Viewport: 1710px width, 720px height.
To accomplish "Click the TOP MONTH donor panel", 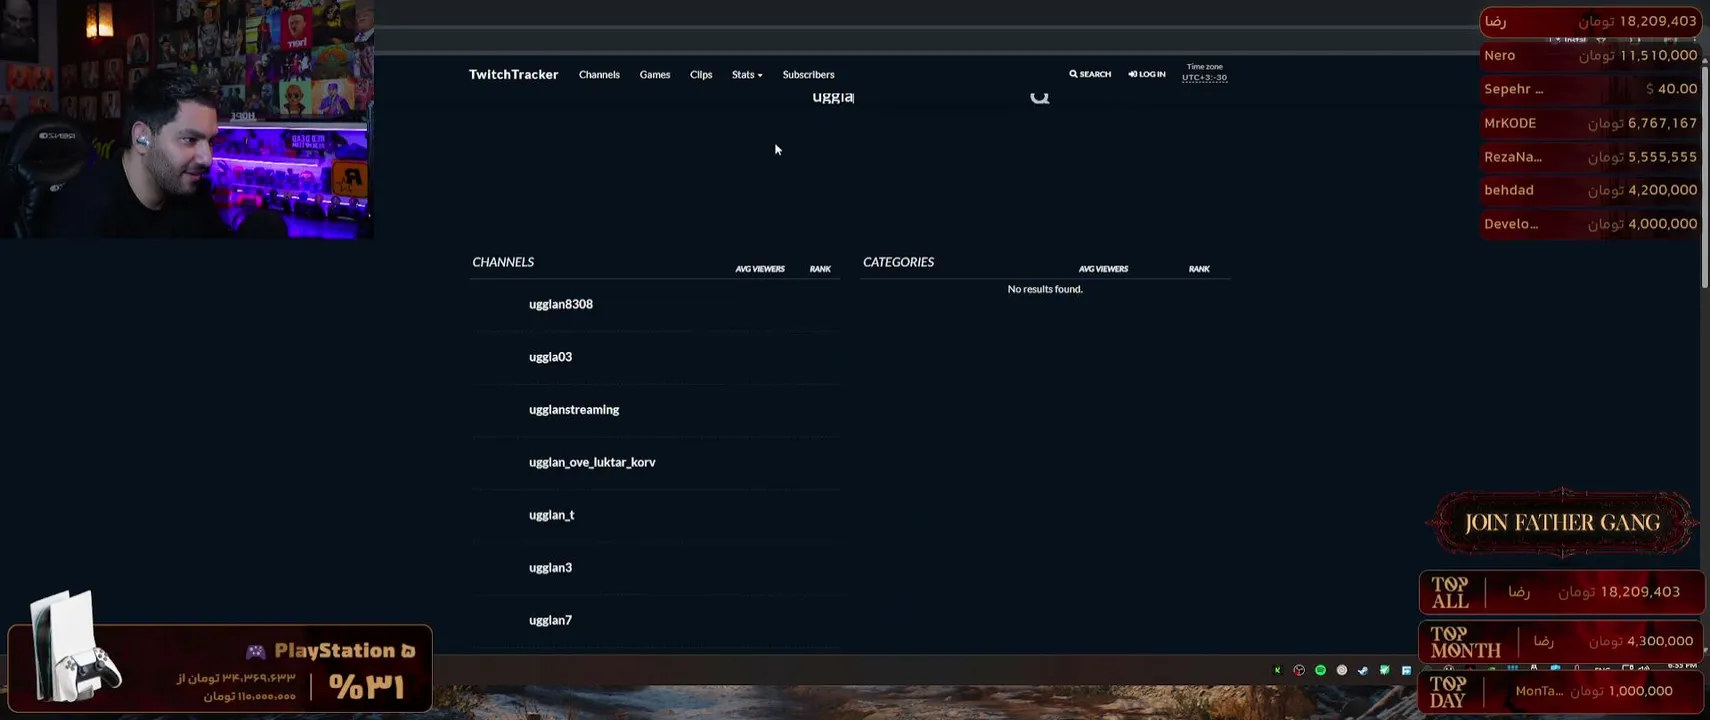I will click(x=1562, y=641).
